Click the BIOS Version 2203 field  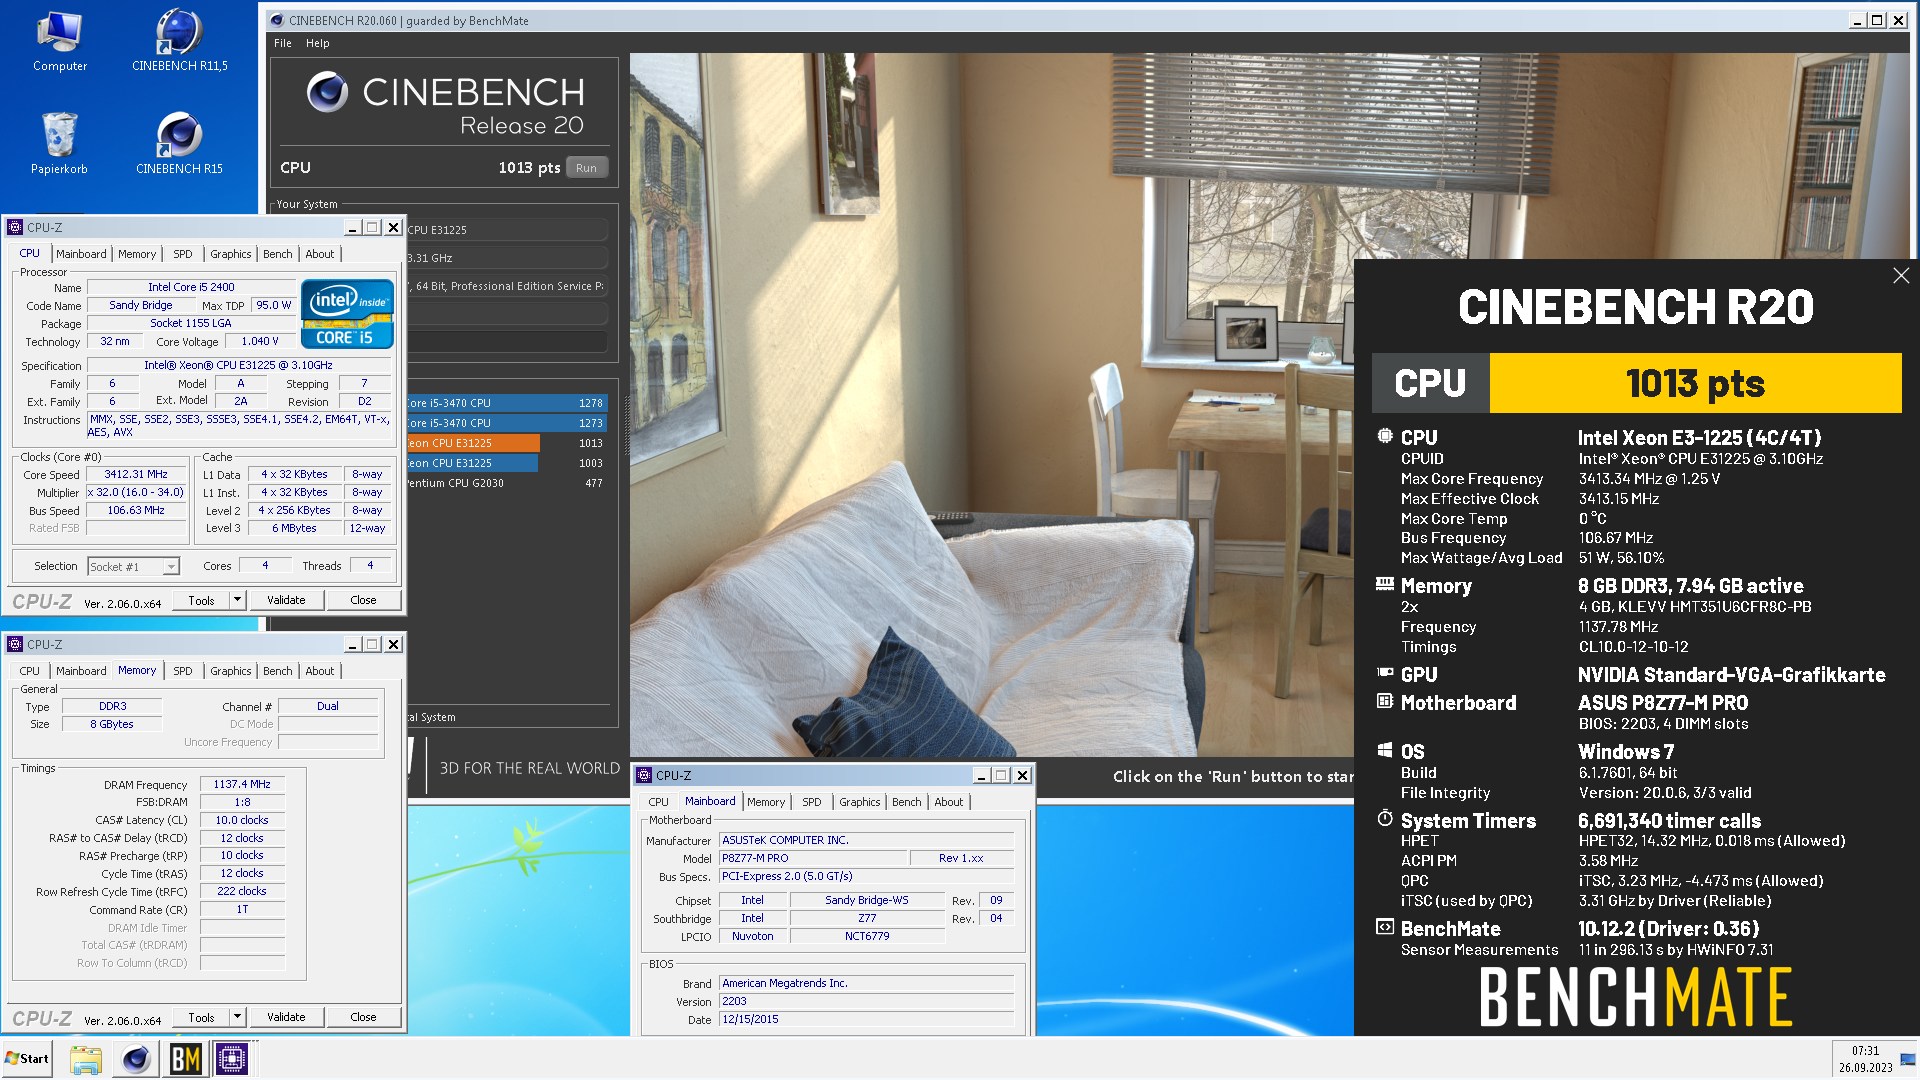866,1001
